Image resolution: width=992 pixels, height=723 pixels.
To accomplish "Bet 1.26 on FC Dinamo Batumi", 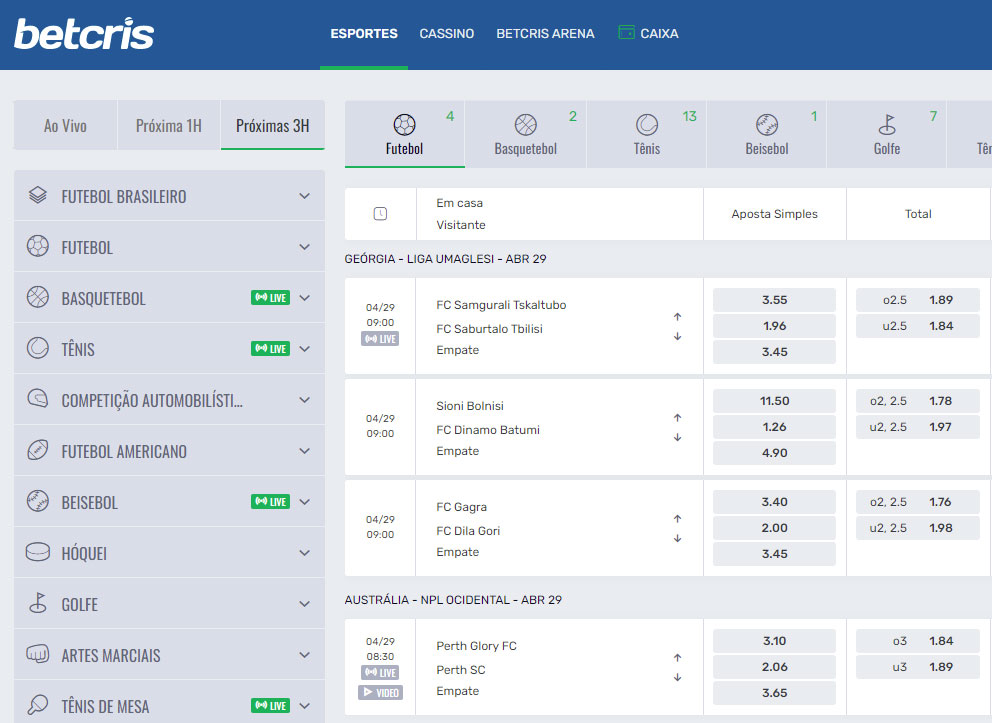I will coord(774,427).
